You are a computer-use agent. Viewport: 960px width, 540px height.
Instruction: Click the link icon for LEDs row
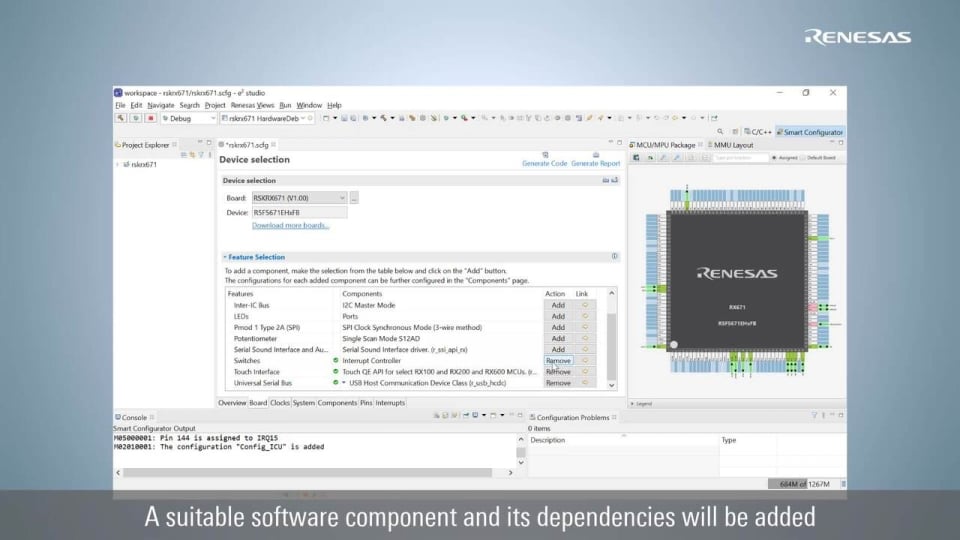585,316
